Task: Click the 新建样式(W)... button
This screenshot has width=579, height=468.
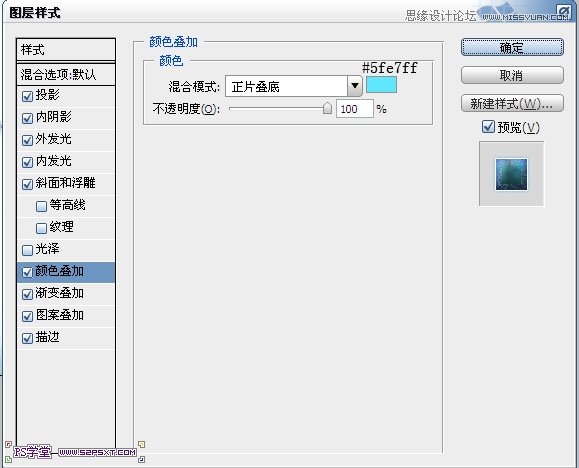Action: tap(512, 103)
